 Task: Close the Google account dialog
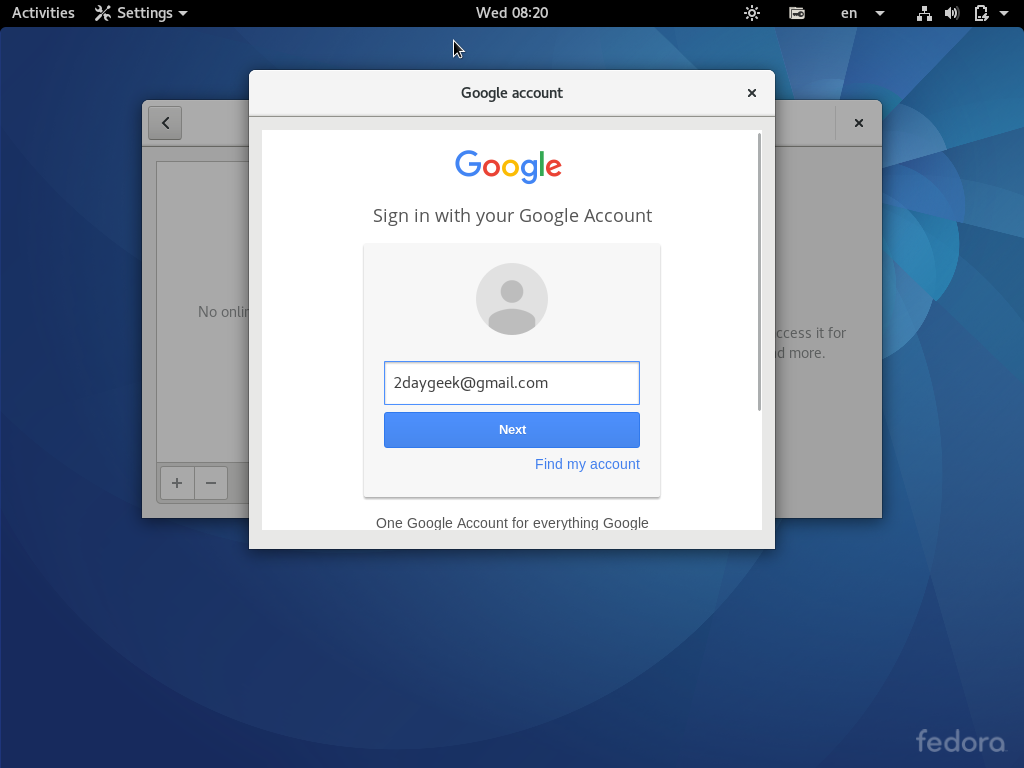coord(752,93)
